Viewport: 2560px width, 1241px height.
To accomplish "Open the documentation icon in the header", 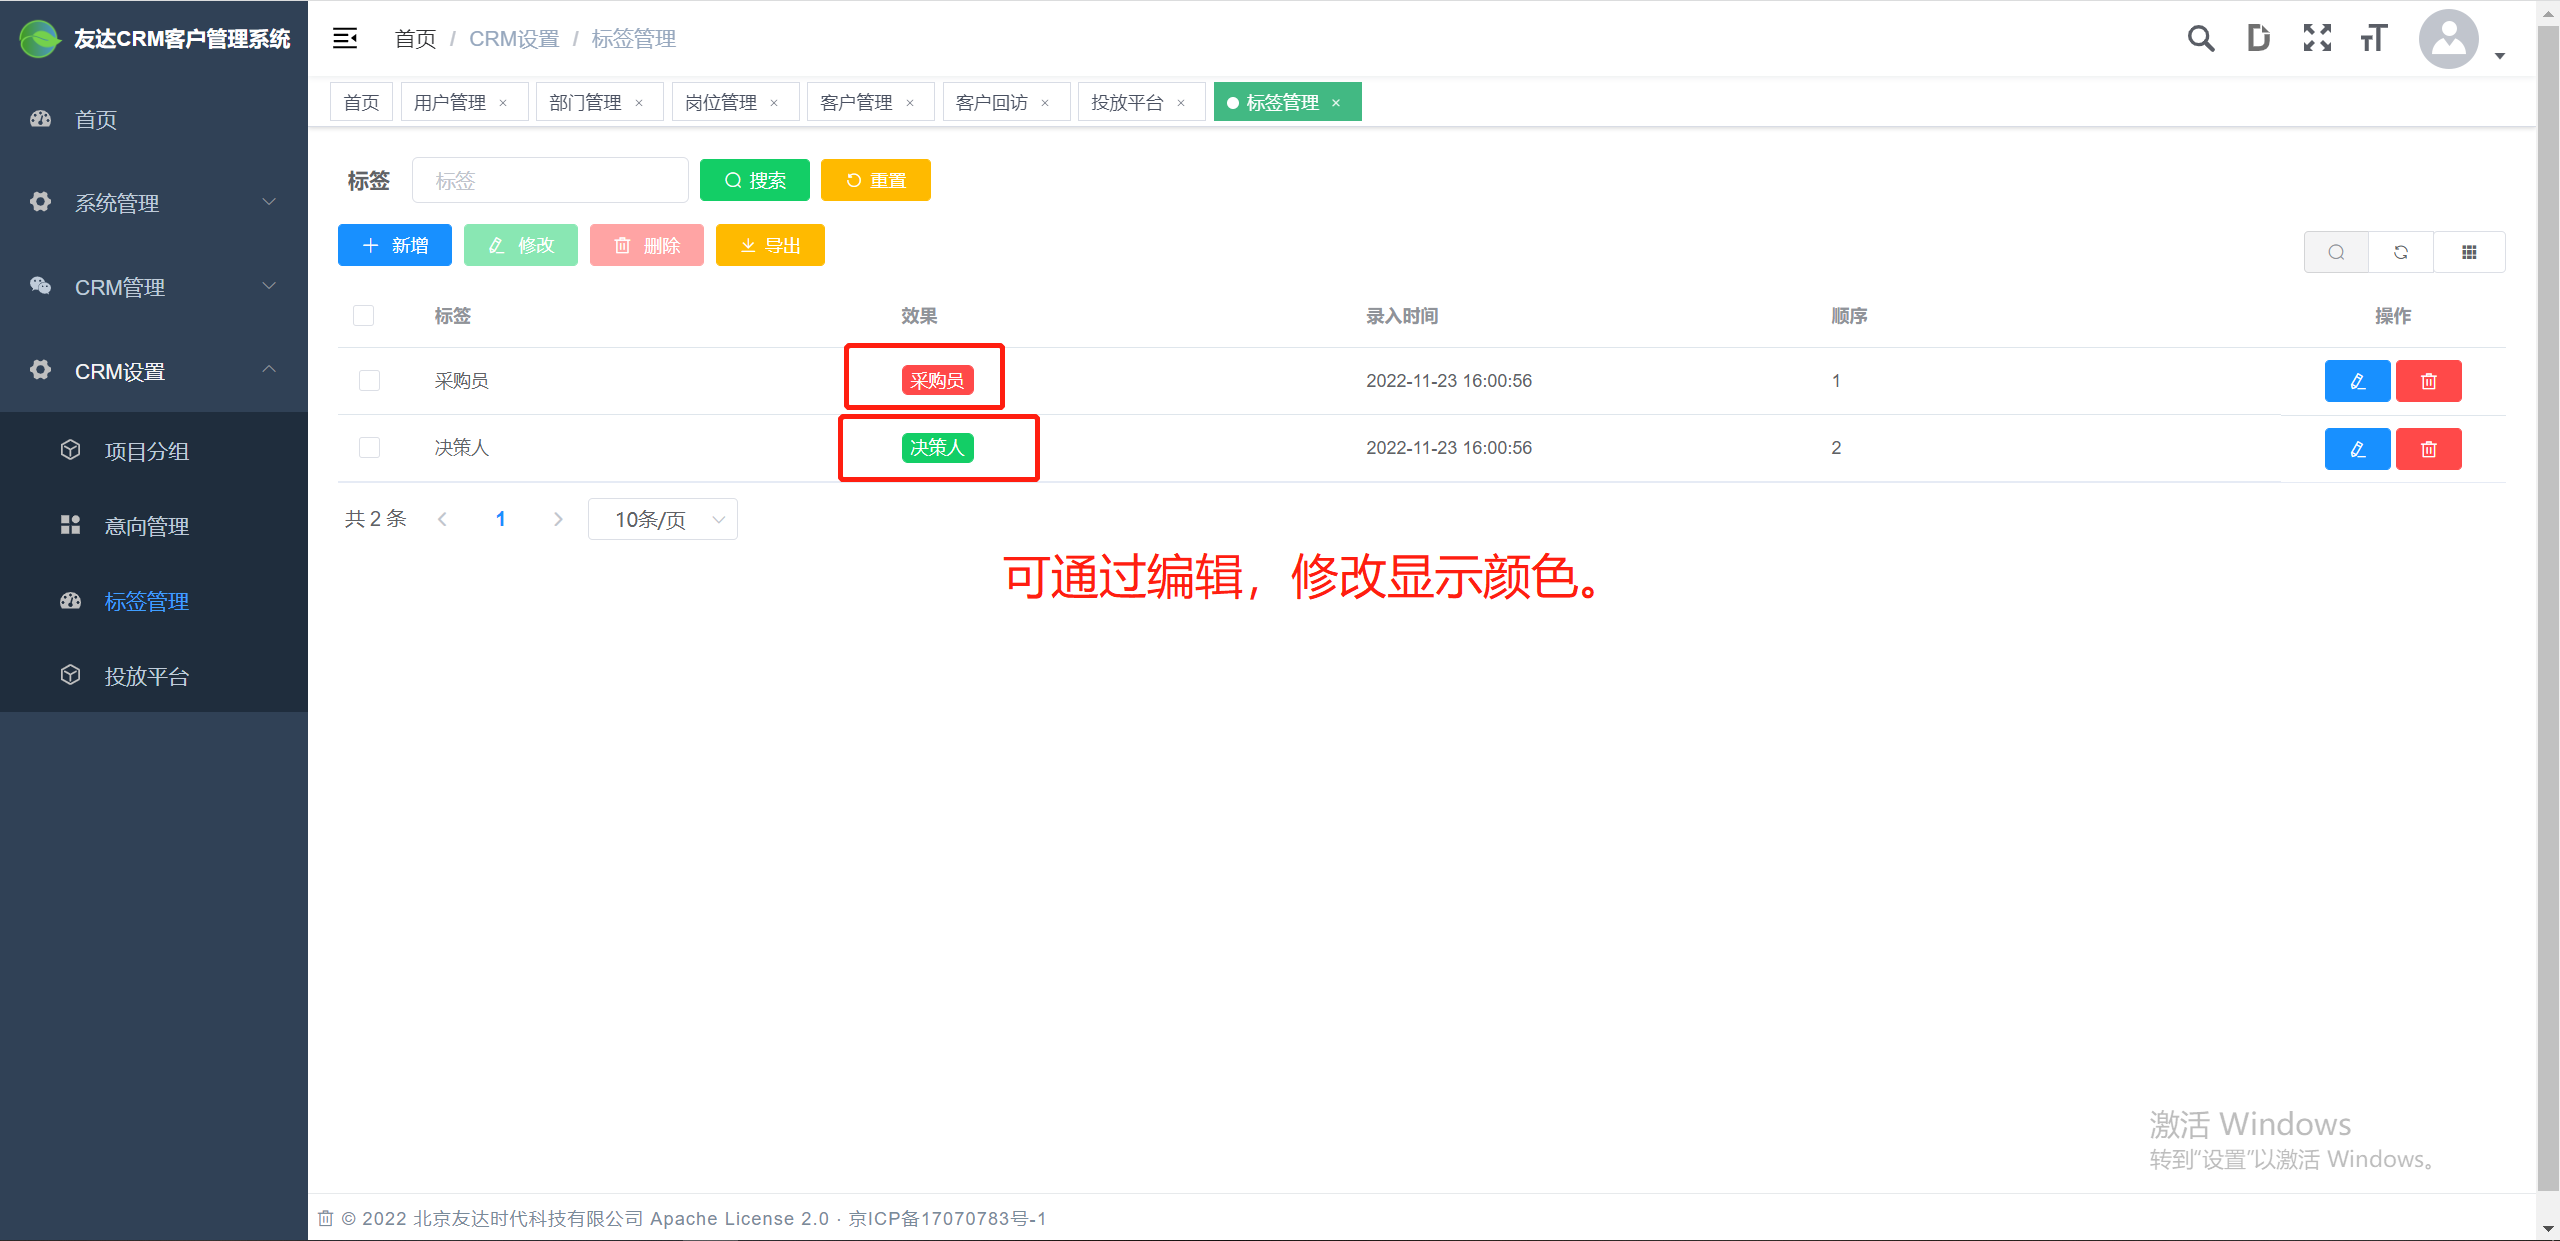I will [2258, 39].
